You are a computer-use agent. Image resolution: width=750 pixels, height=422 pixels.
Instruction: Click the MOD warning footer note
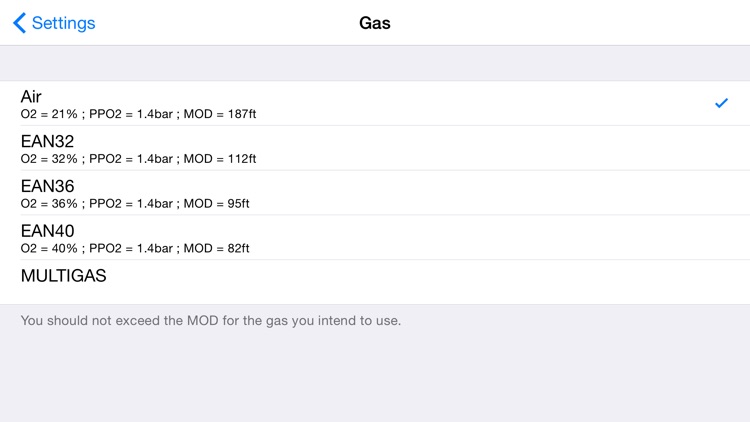click(210, 321)
